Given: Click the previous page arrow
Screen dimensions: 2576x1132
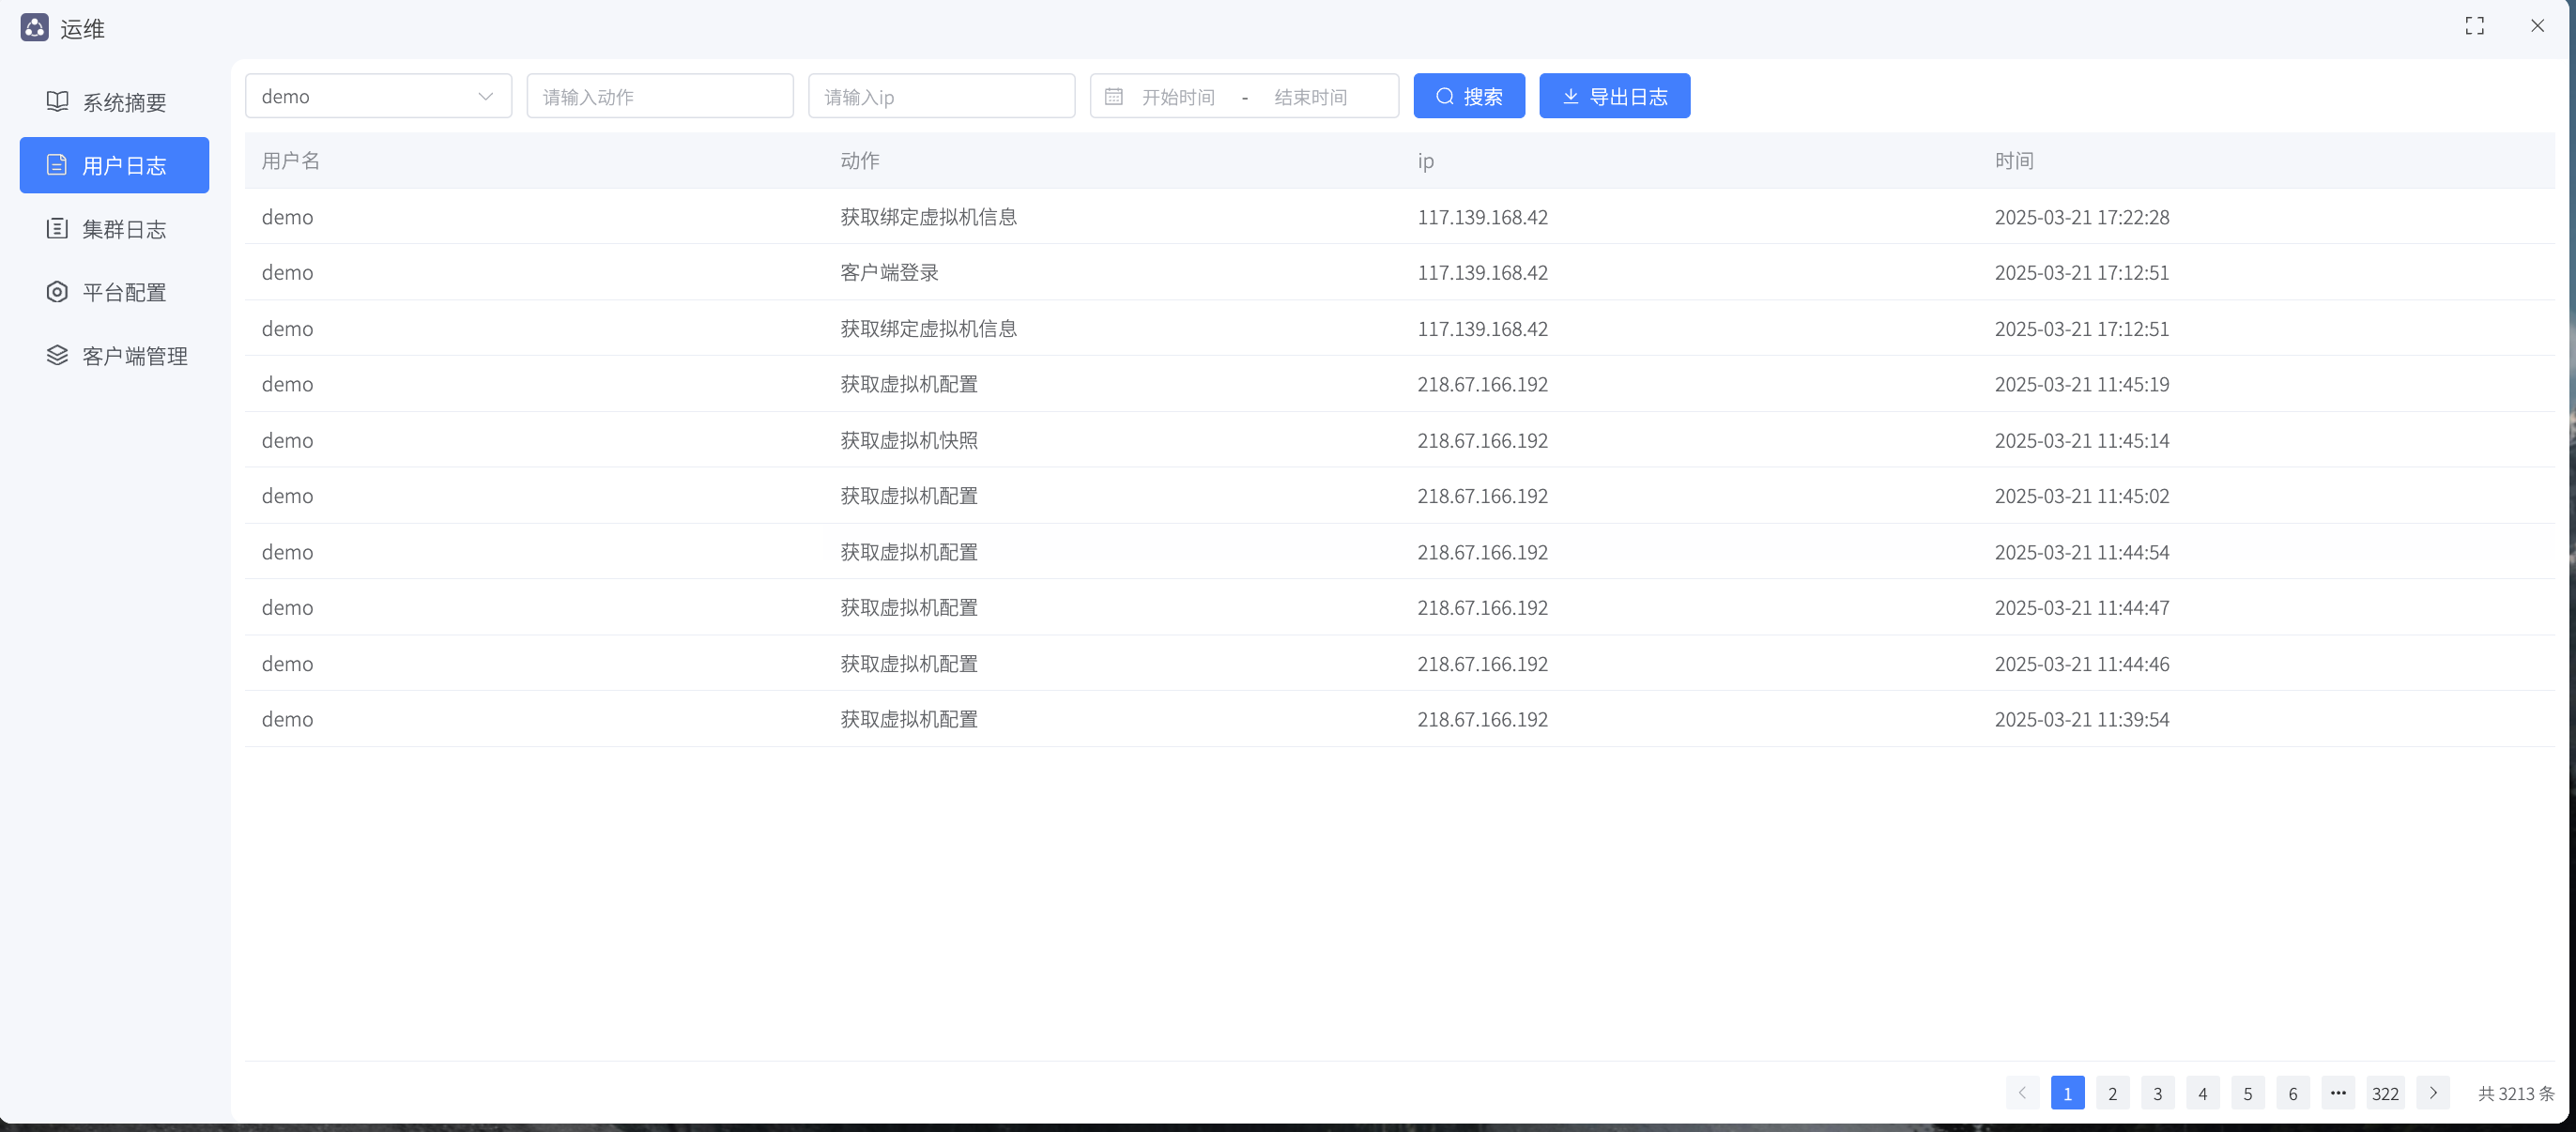Looking at the screenshot, I should click(2022, 1093).
